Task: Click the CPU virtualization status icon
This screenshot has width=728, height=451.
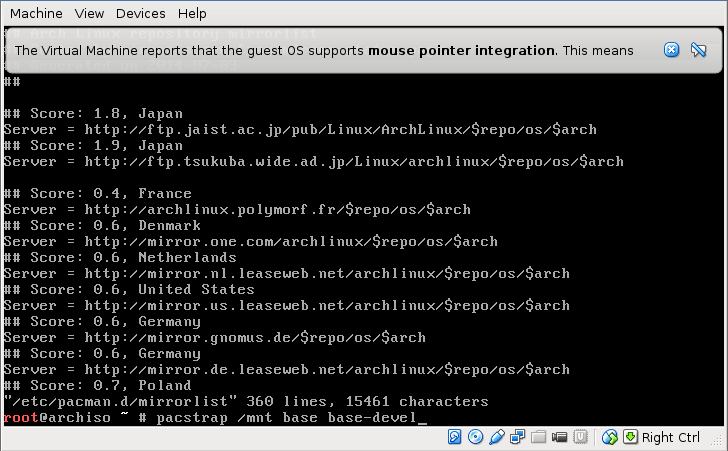Action: click(580, 437)
